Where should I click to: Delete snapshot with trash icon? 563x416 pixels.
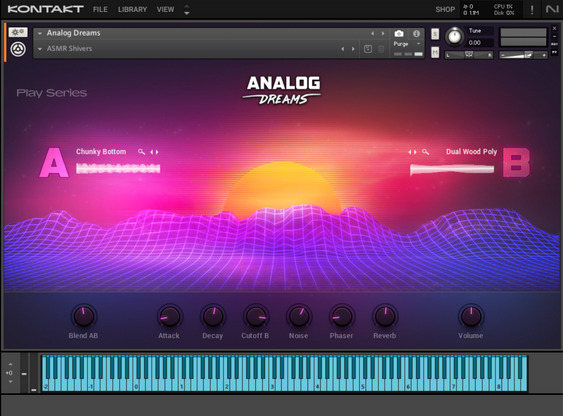click(x=381, y=49)
